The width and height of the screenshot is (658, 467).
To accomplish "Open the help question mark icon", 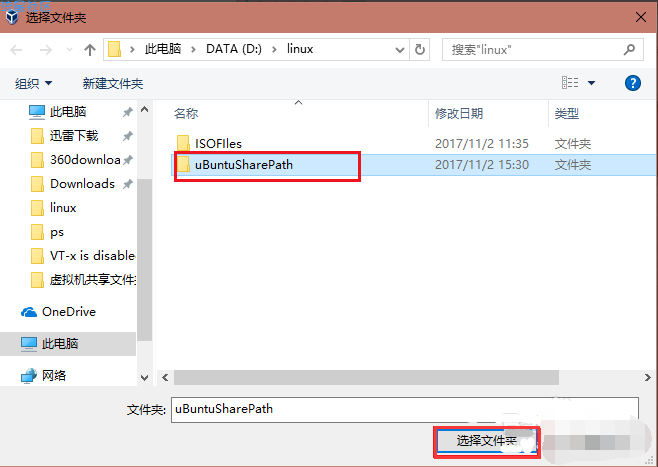I will pos(632,83).
